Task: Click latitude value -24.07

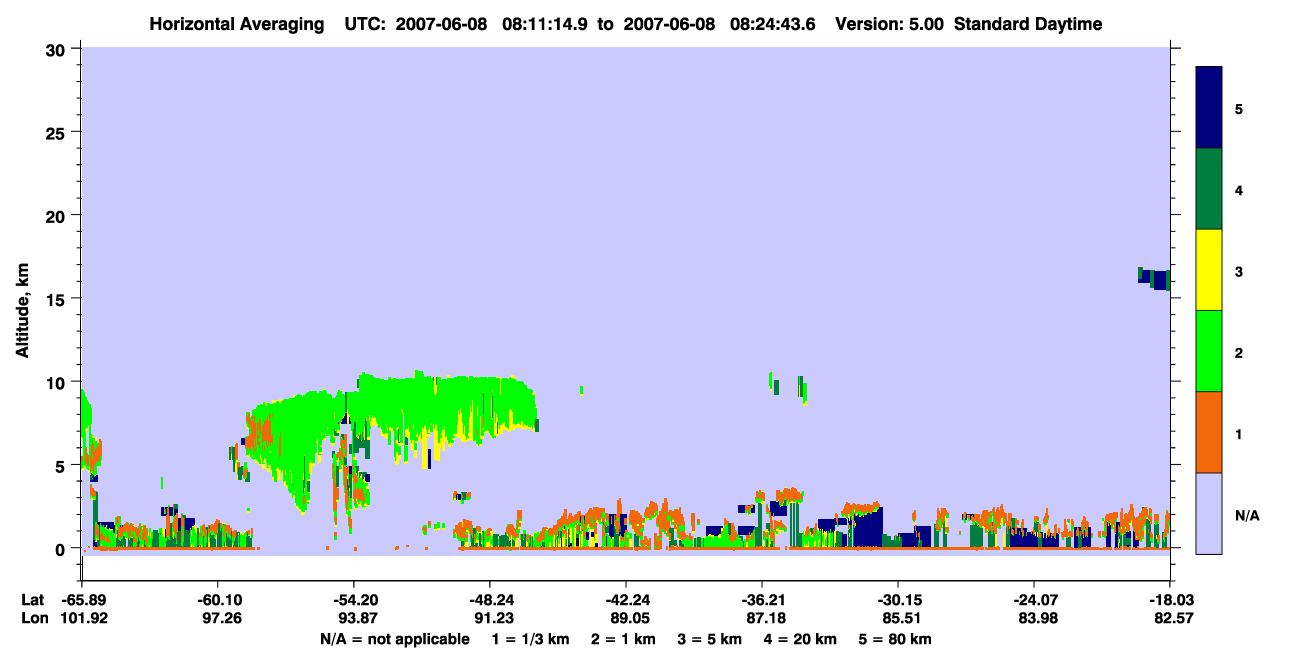Action: pyautogui.click(x=1034, y=600)
